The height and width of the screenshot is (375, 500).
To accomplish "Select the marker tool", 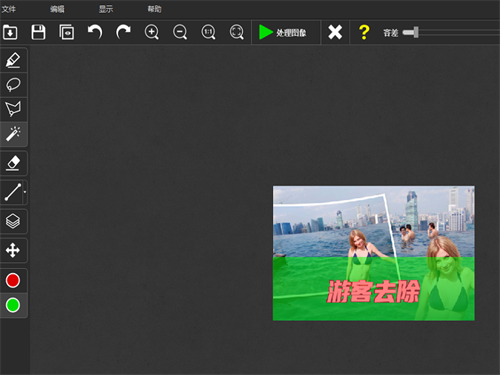I will click(13, 60).
